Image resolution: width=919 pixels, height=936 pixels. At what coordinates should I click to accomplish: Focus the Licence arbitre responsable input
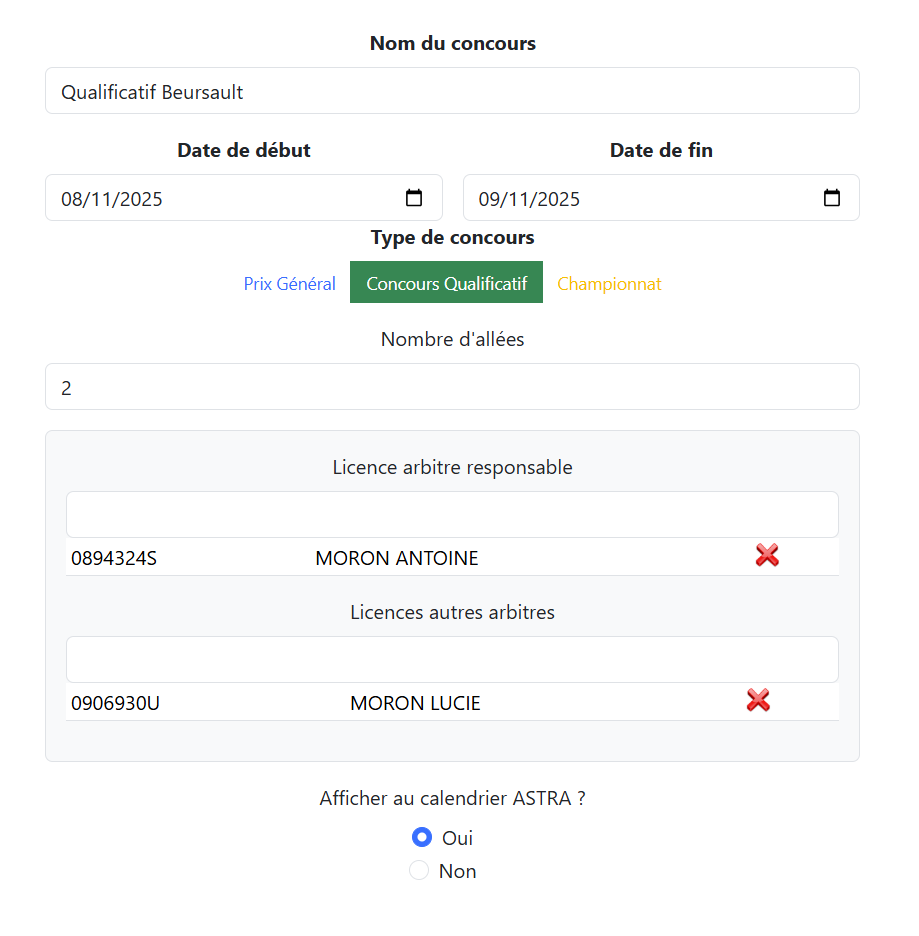coord(452,513)
